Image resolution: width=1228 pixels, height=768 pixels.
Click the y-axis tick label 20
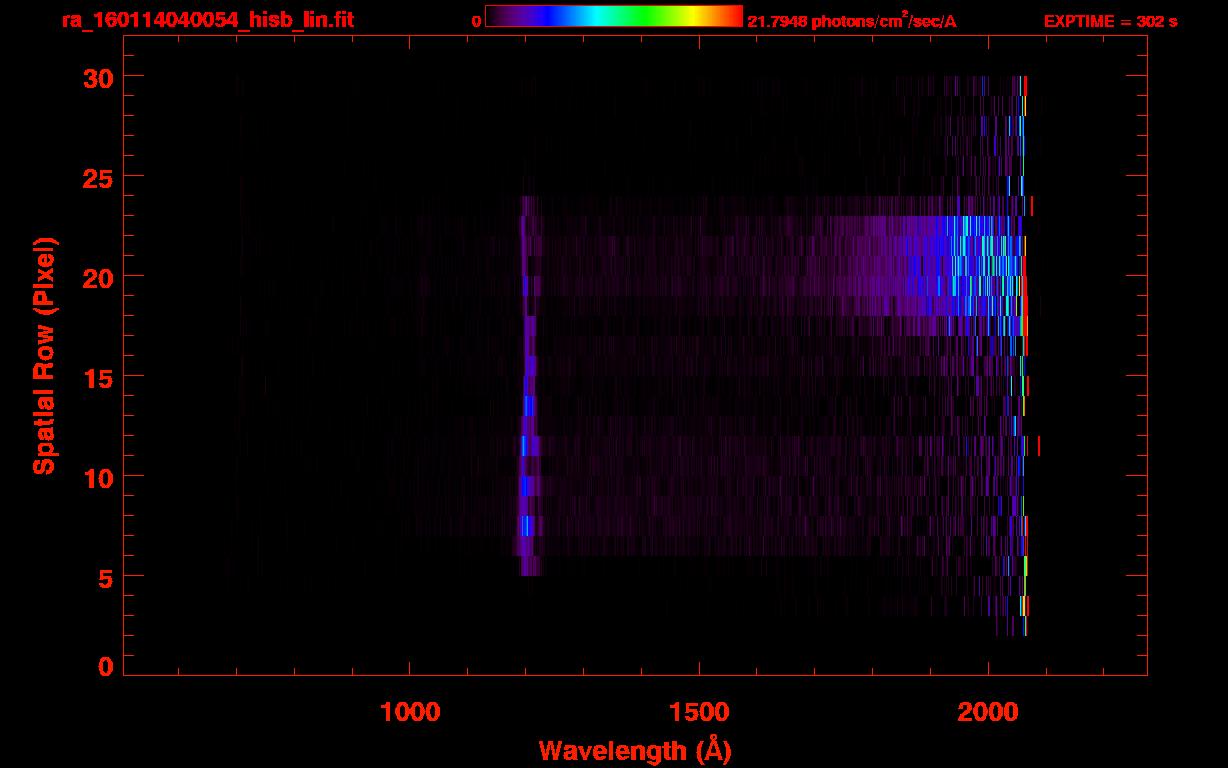point(99,277)
